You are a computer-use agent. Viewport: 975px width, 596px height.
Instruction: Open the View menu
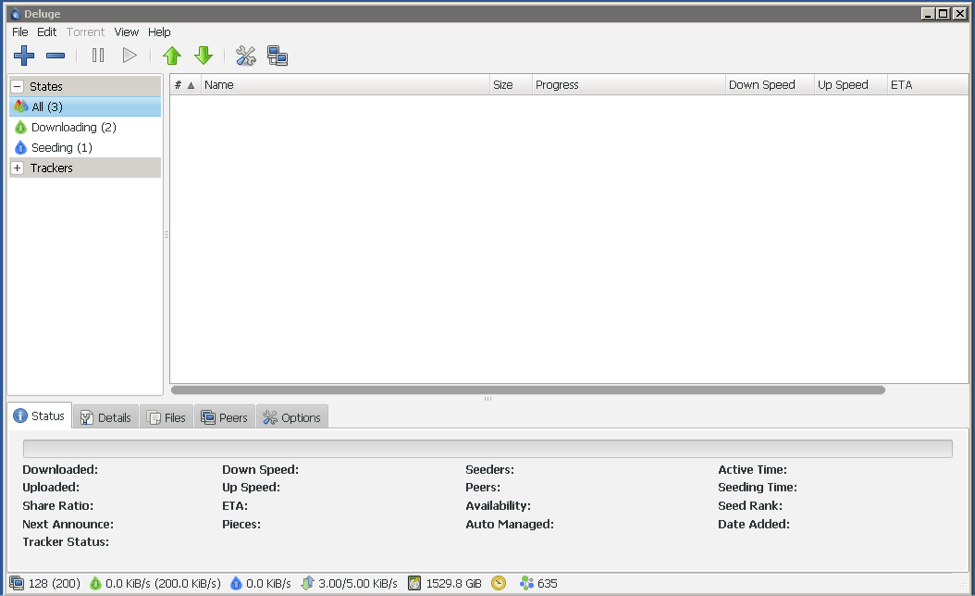(126, 32)
